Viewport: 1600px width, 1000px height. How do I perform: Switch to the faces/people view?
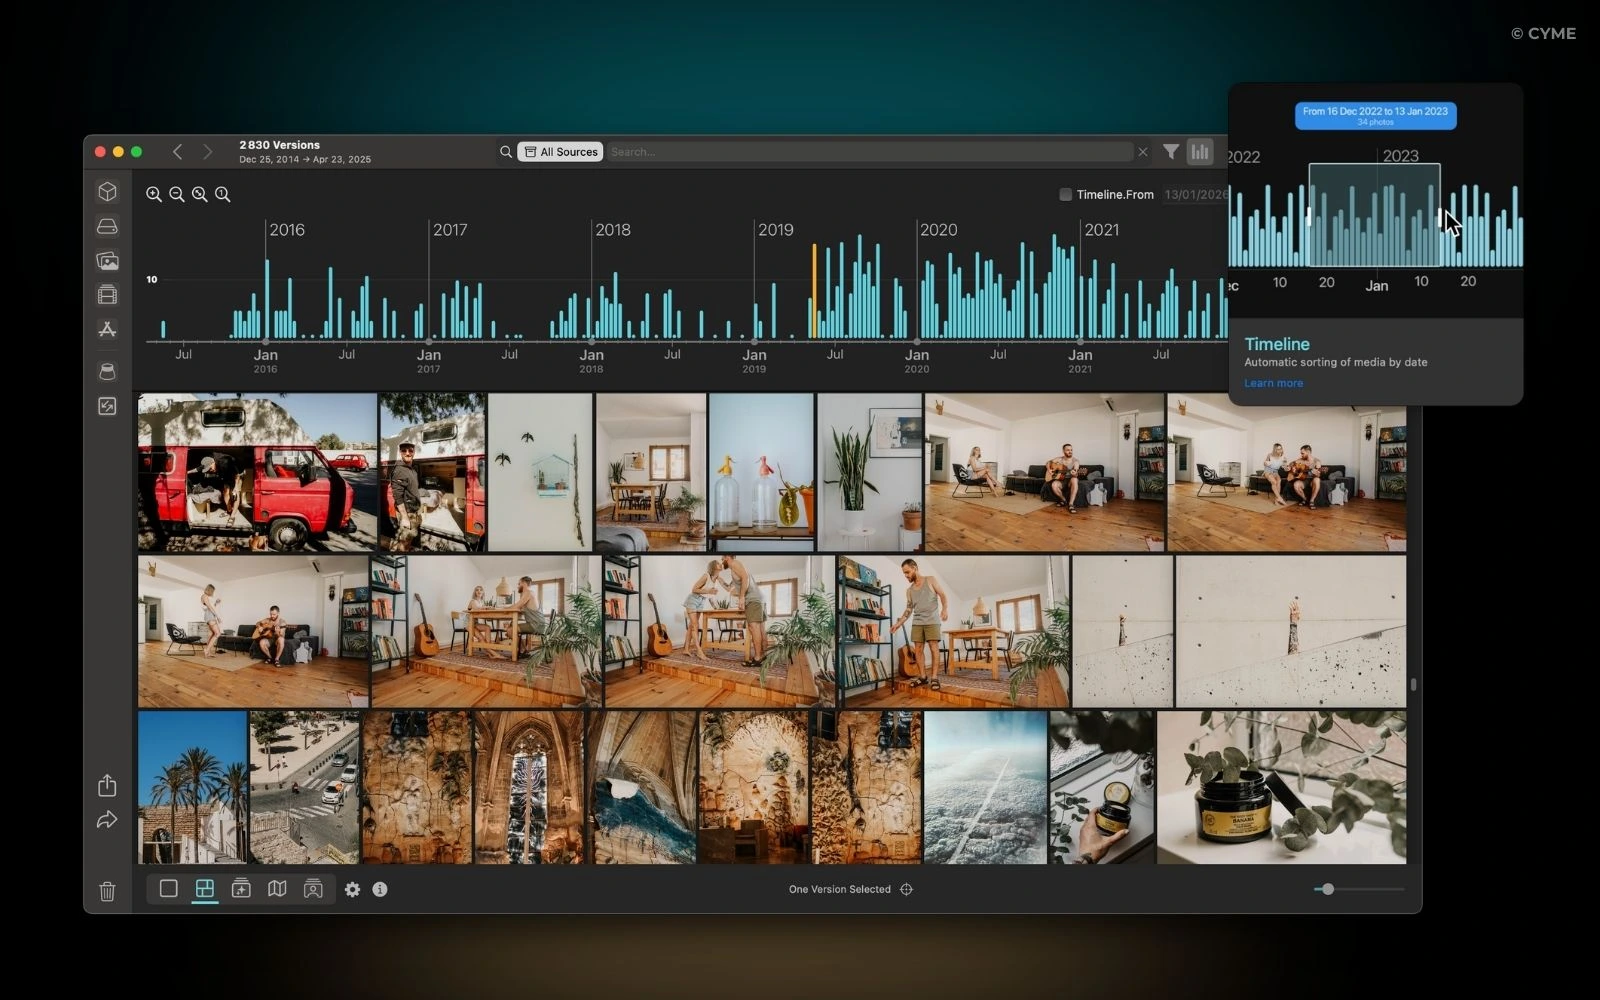(313, 888)
